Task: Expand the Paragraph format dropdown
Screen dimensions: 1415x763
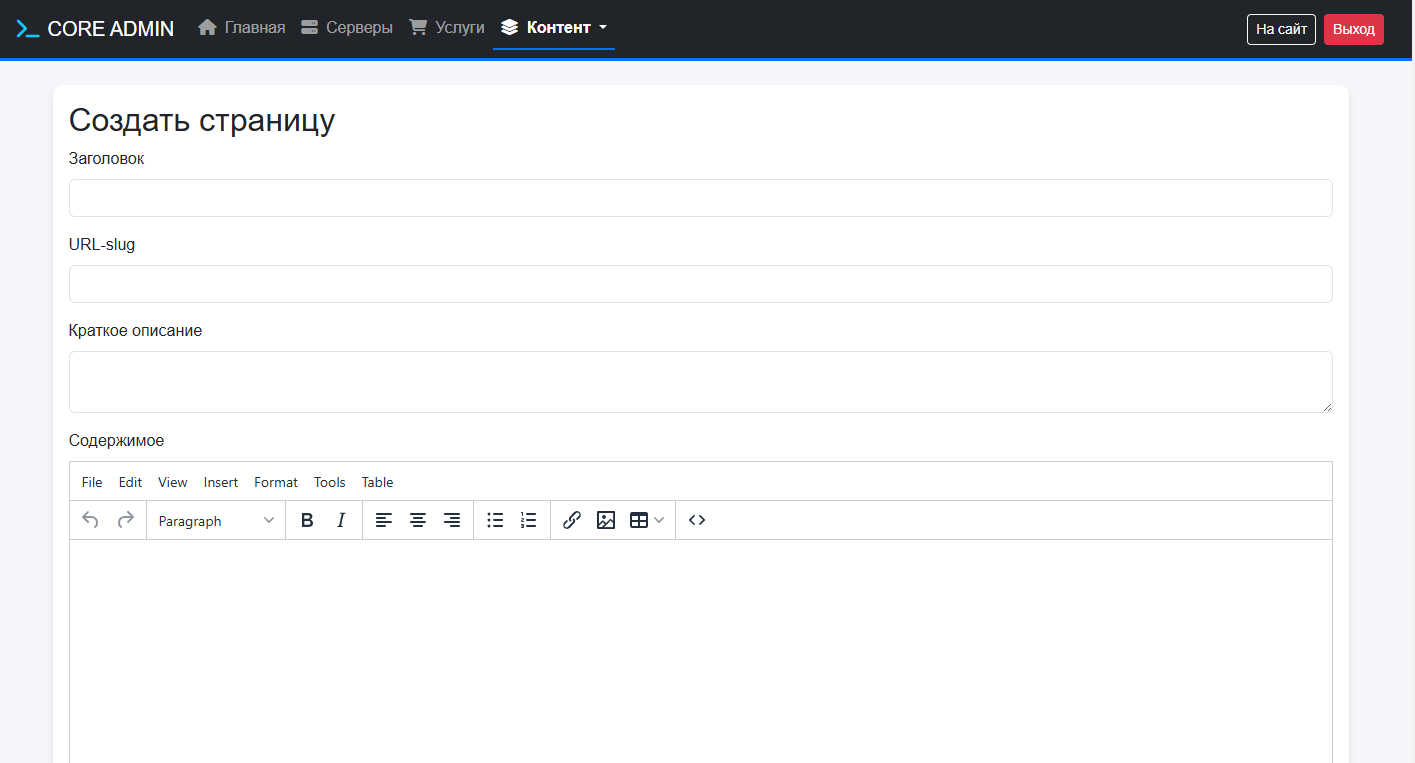Action: (216, 521)
